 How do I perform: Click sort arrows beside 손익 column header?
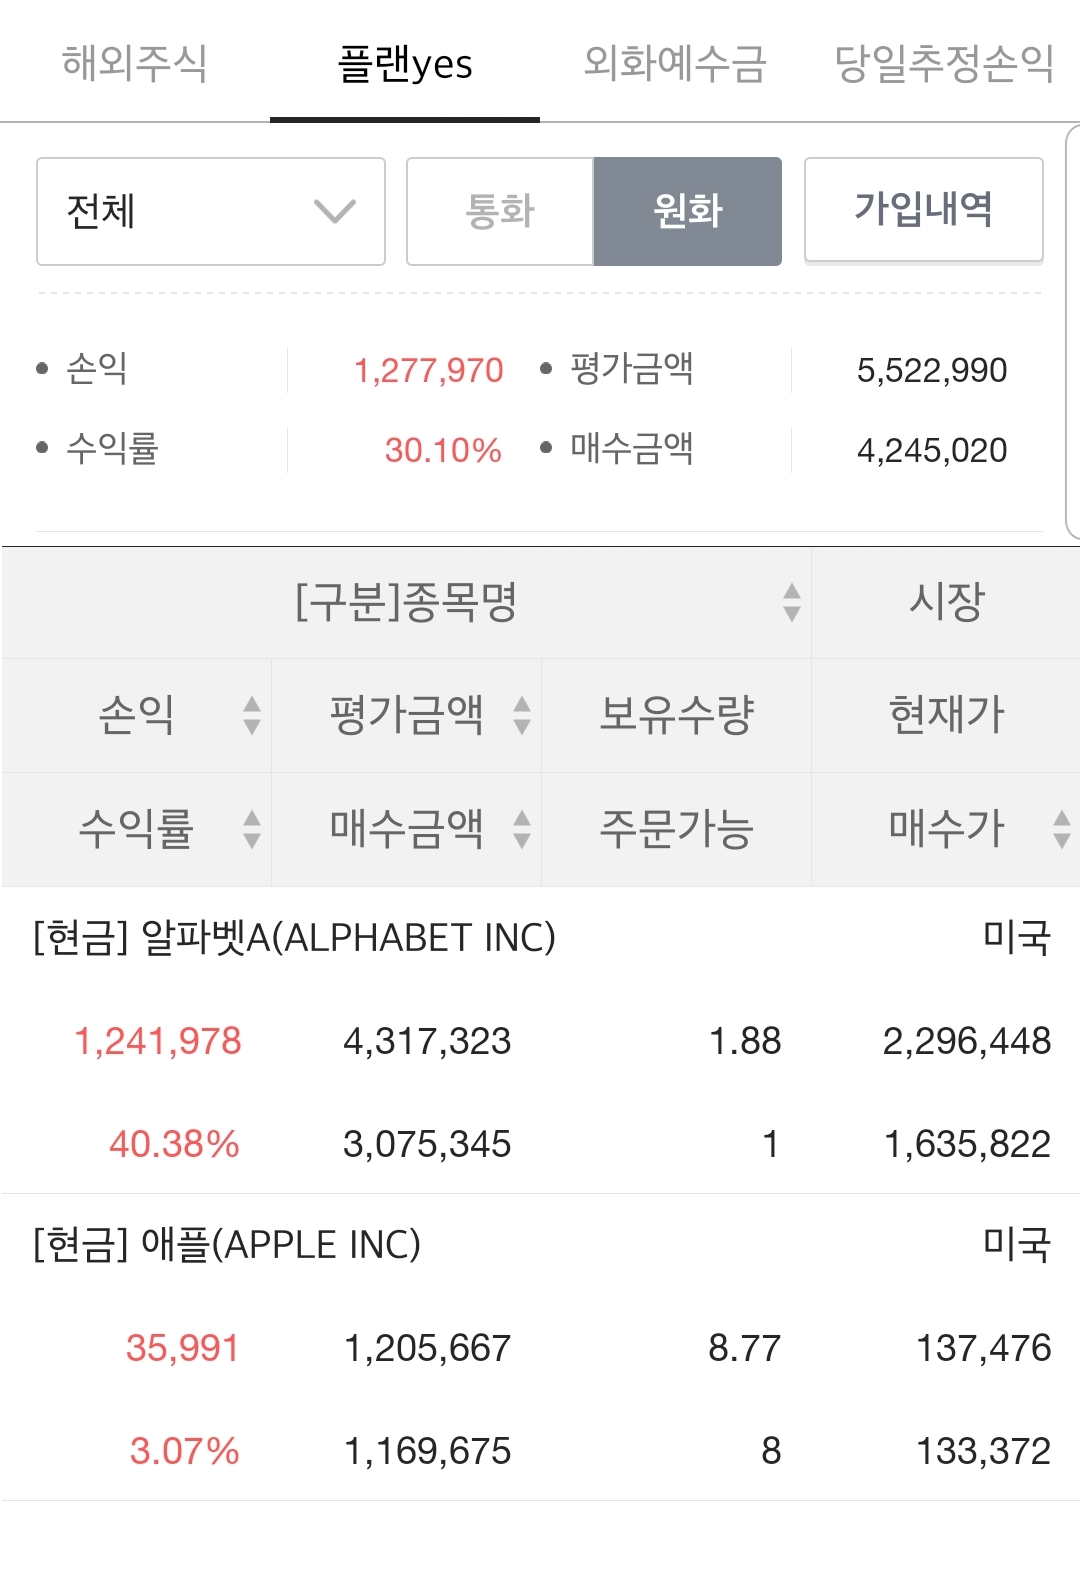point(252,715)
